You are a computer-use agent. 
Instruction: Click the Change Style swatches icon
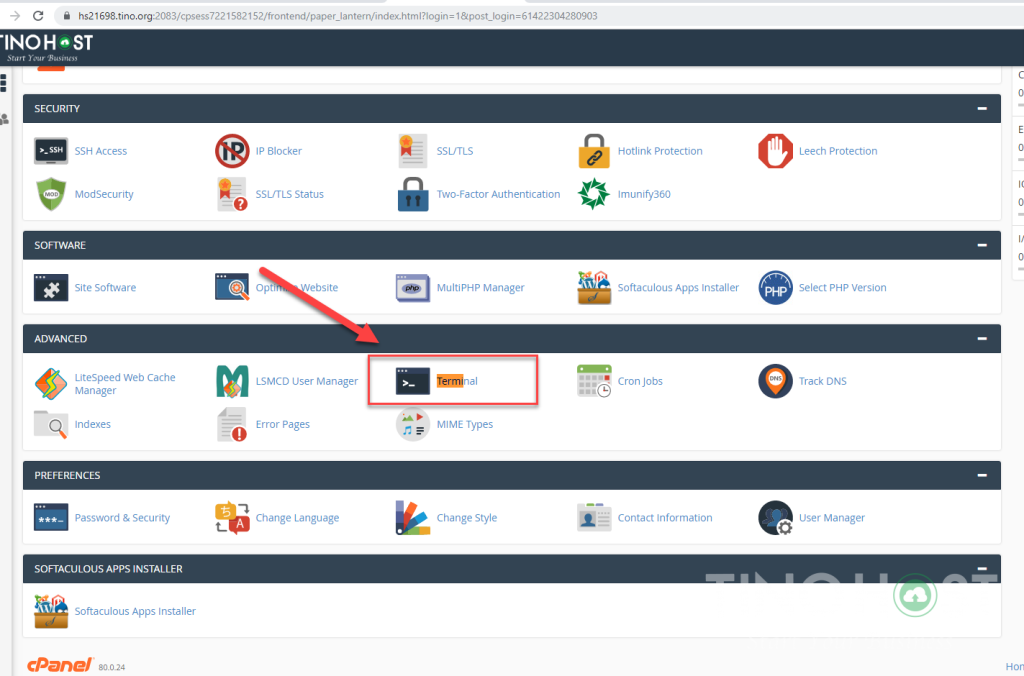tap(413, 518)
